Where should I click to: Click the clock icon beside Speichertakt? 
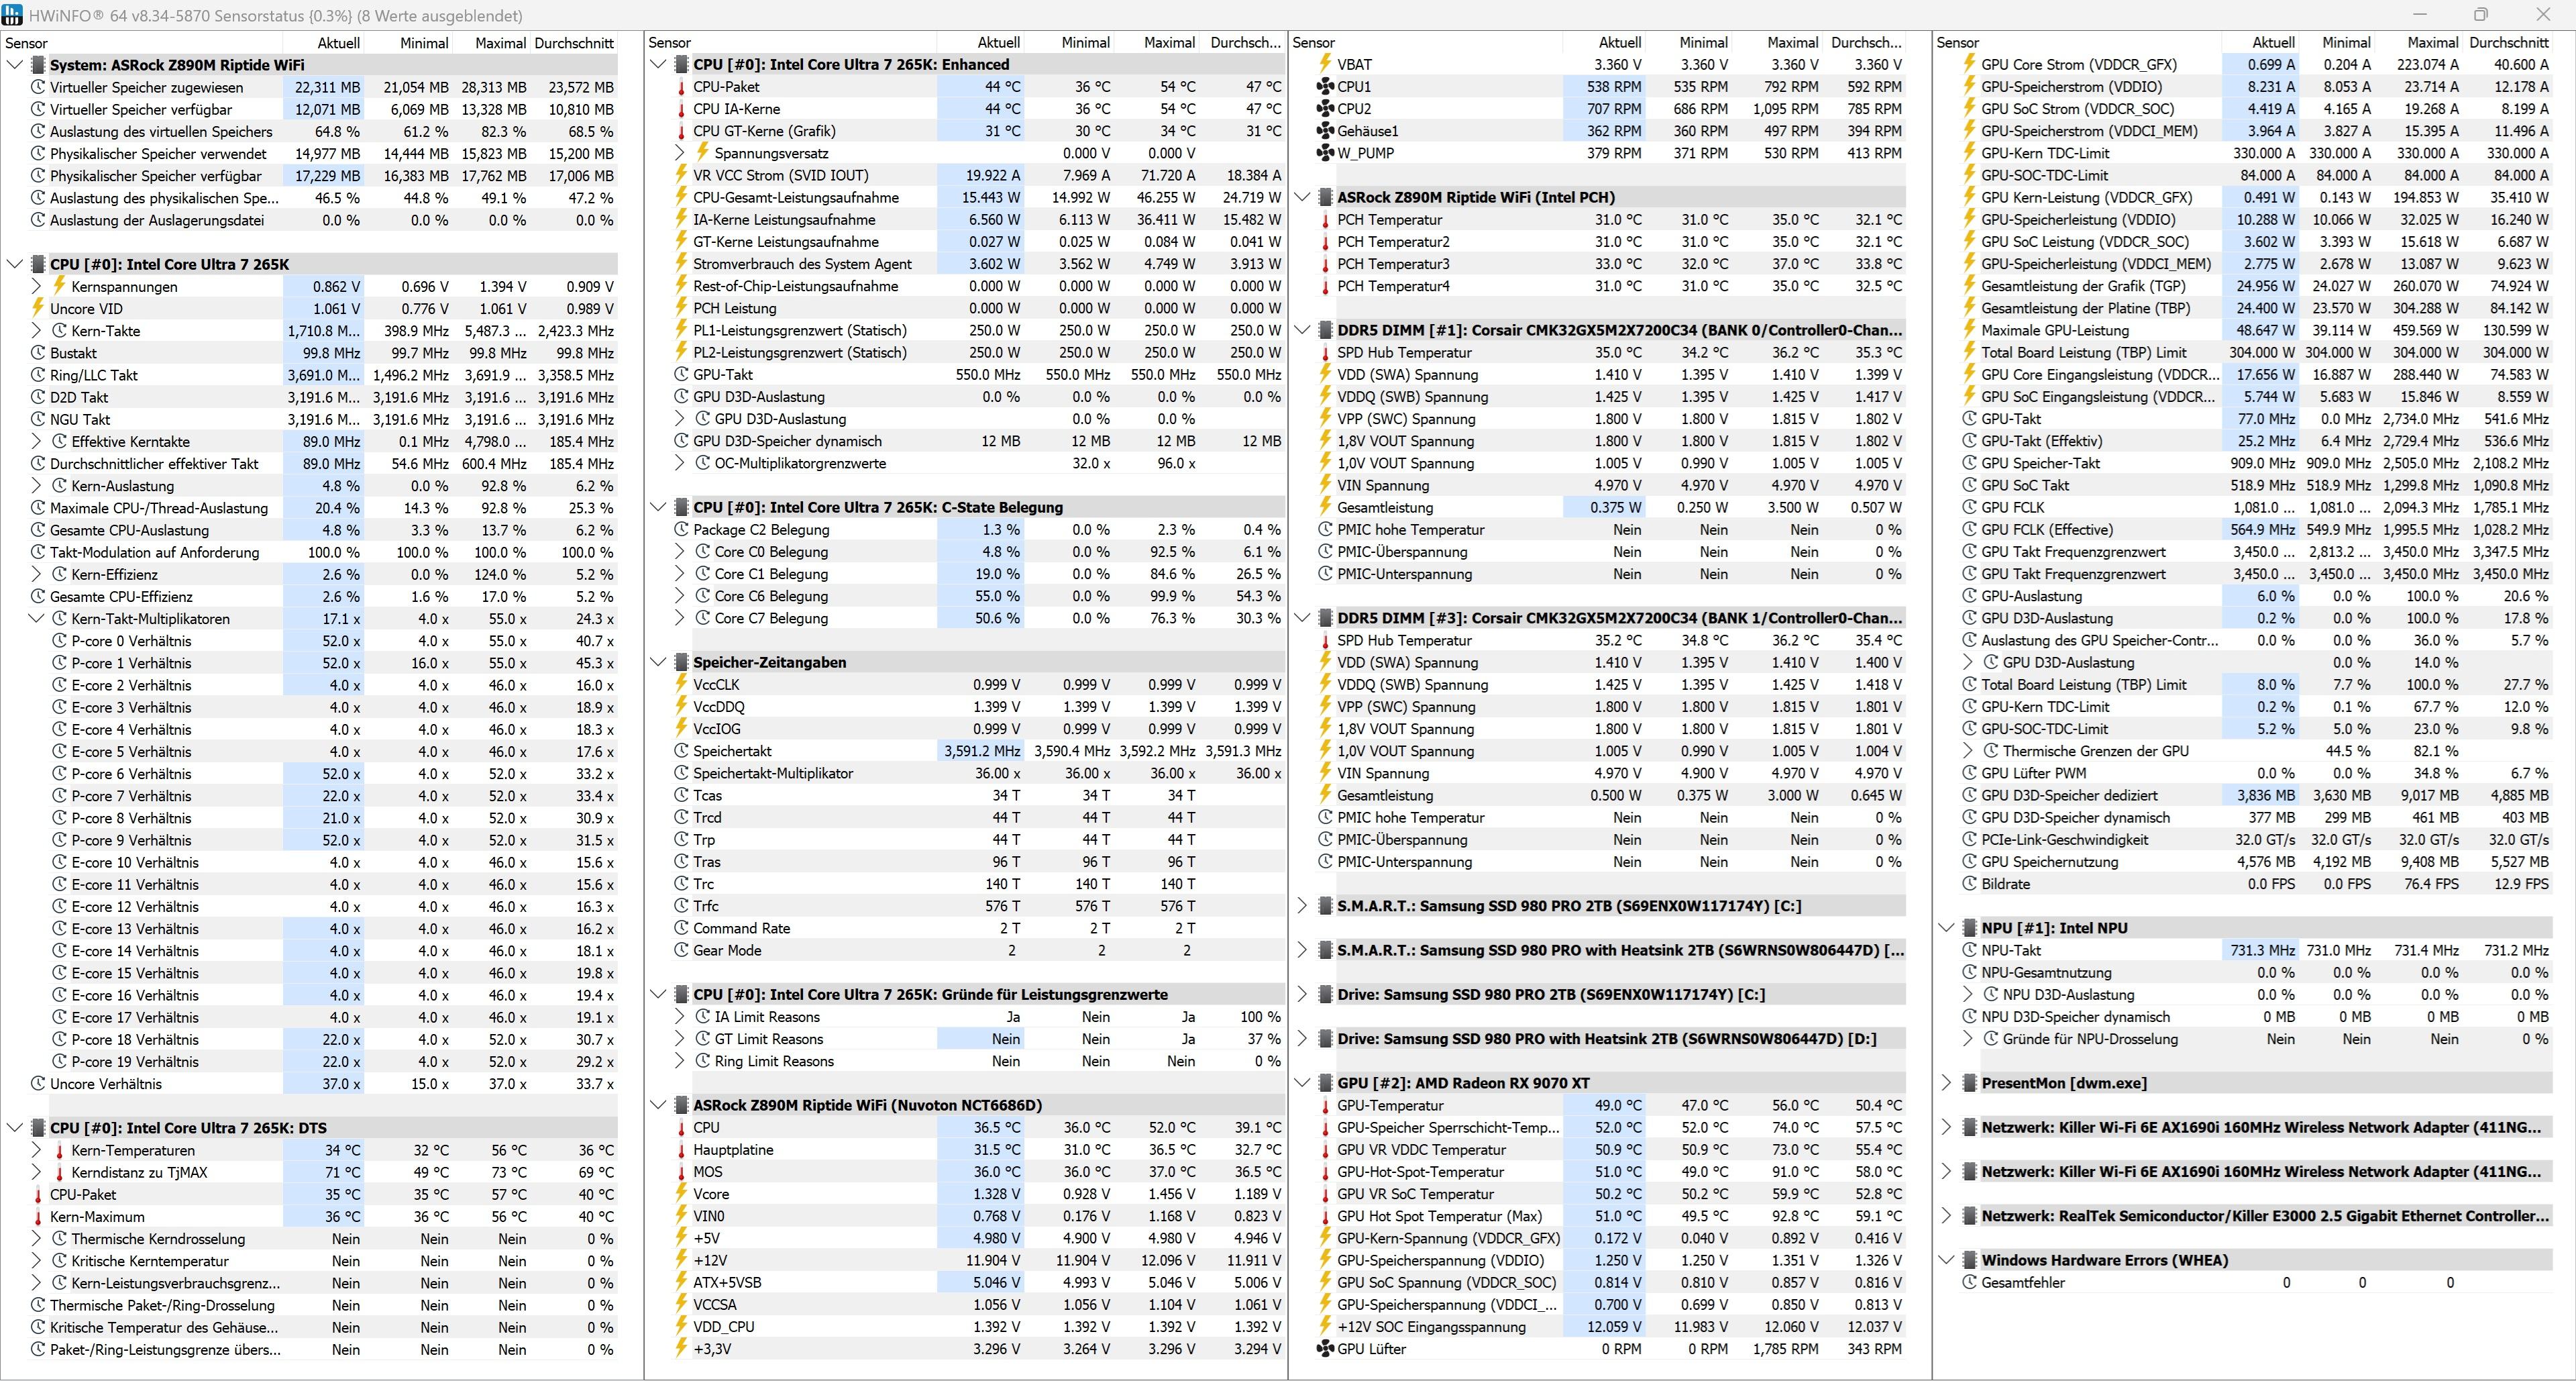pyautogui.click(x=681, y=751)
